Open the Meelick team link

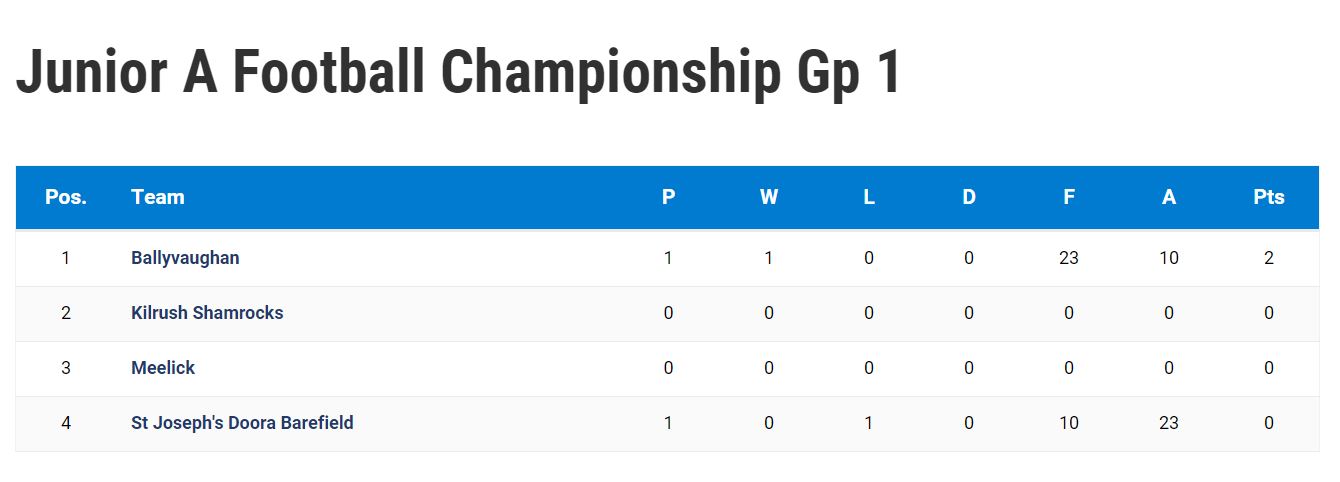click(x=163, y=368)
